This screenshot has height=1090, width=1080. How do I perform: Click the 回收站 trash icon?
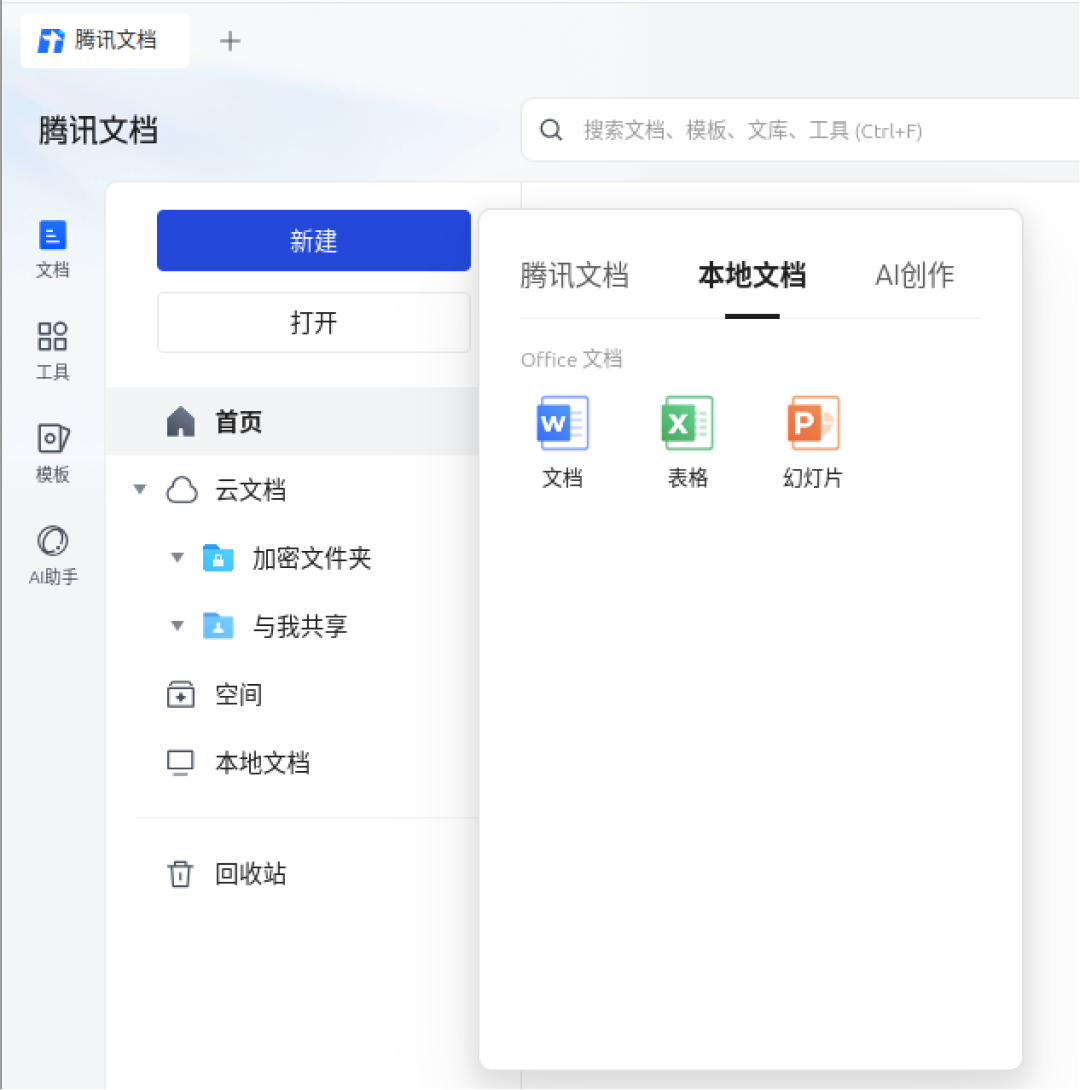point(180,874)
